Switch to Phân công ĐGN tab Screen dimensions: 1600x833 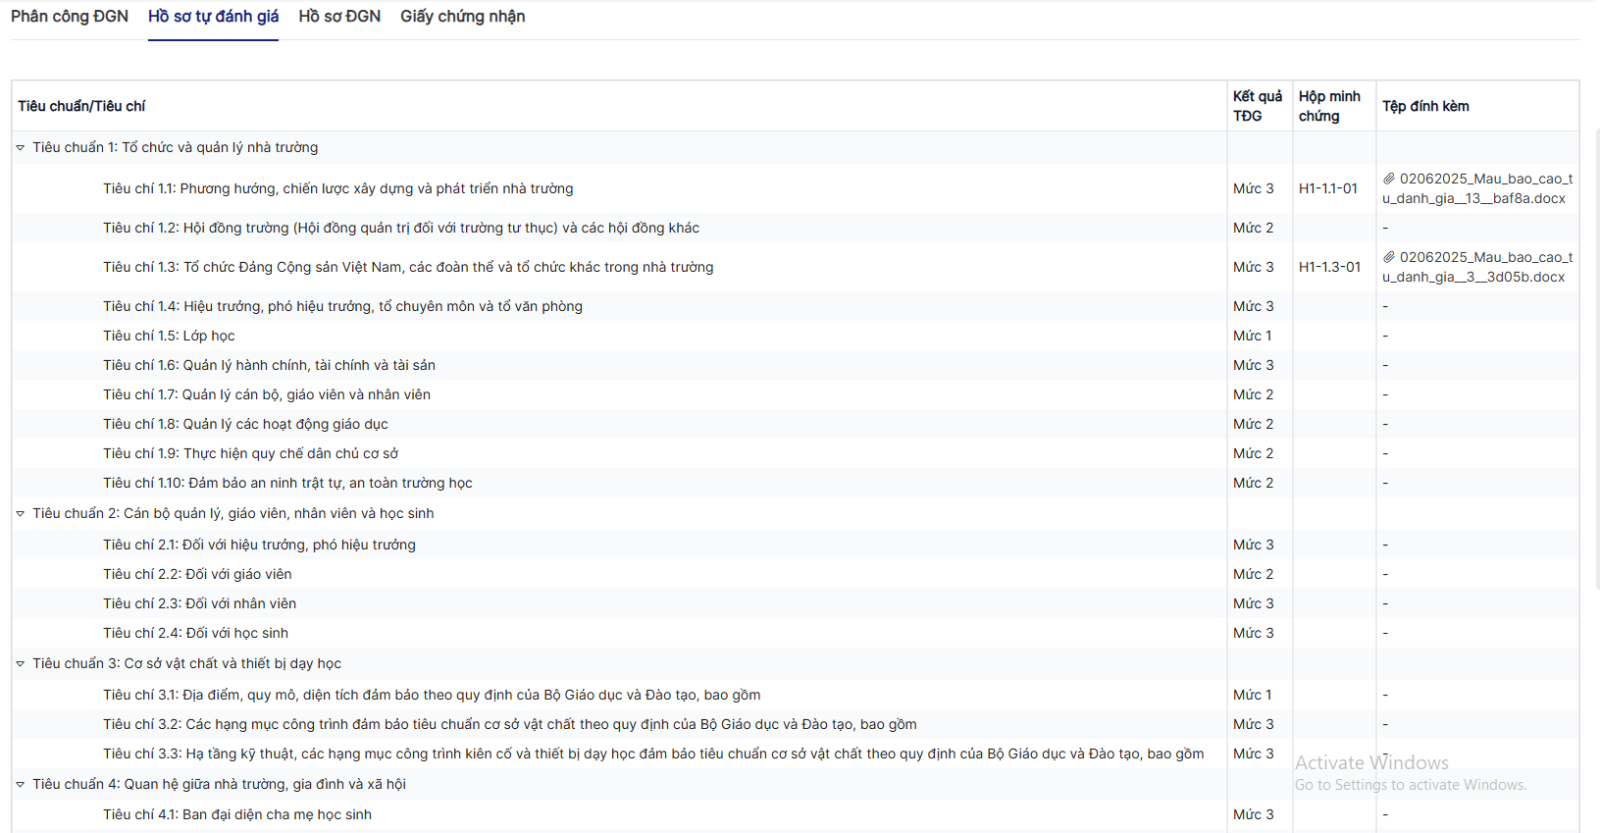[x=69, y=17]
